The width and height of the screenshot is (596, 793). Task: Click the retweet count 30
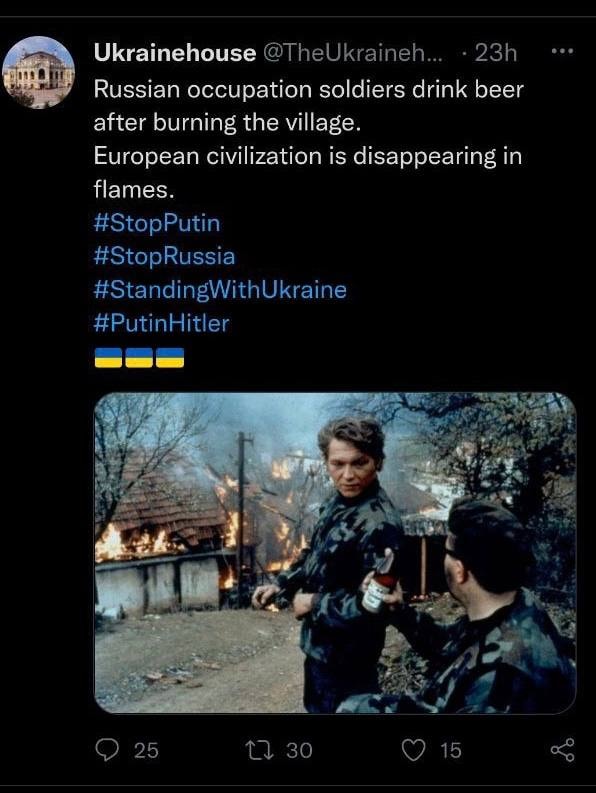[300, 750]
